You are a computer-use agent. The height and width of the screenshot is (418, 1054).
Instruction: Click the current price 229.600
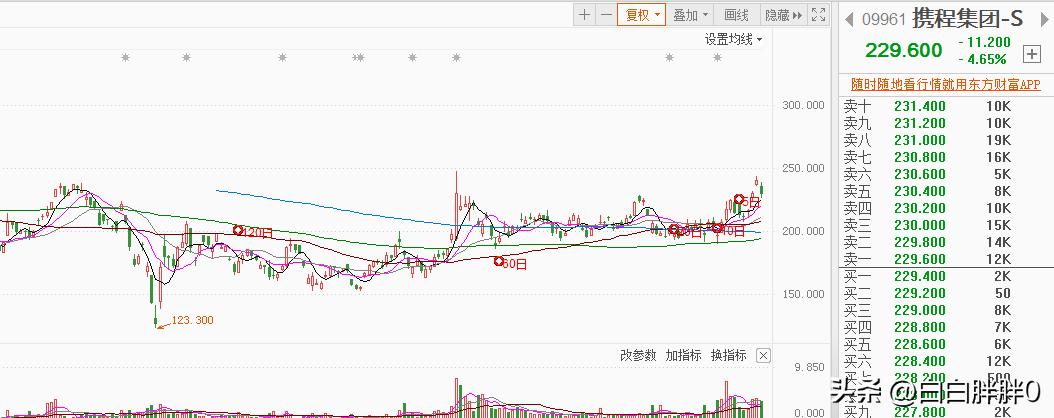coord(903,50)
